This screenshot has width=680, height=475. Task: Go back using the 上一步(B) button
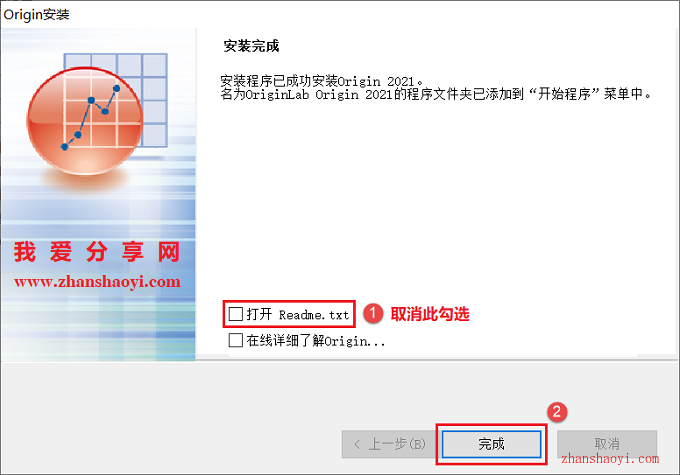[x=389, y=444]
